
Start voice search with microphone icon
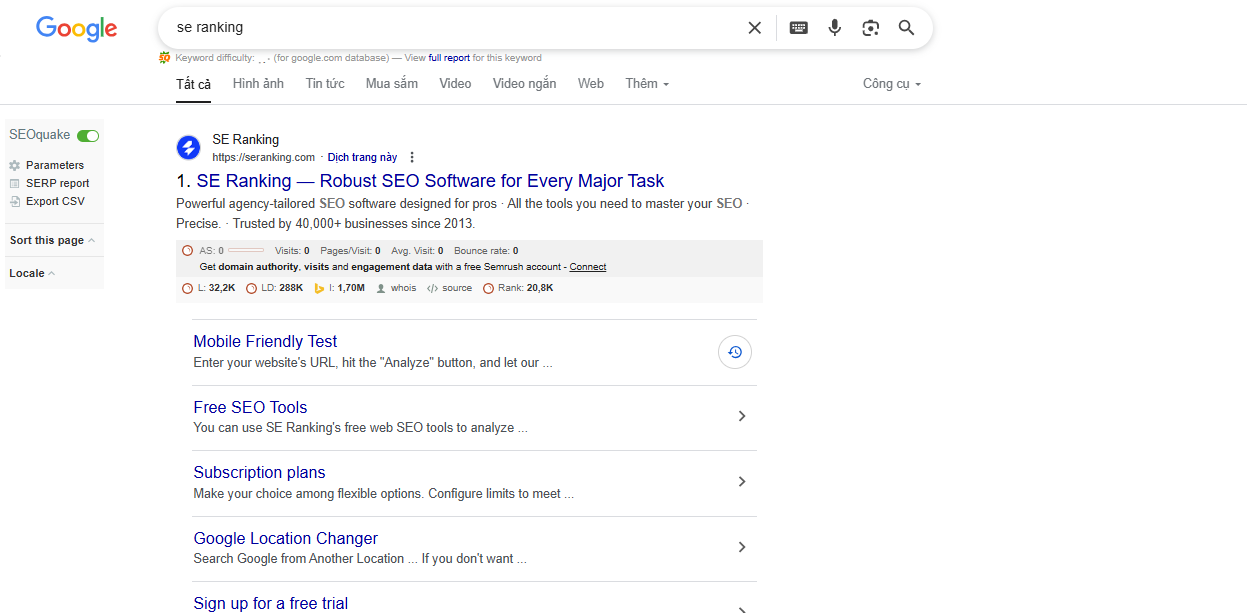click(x=835, y=28)
